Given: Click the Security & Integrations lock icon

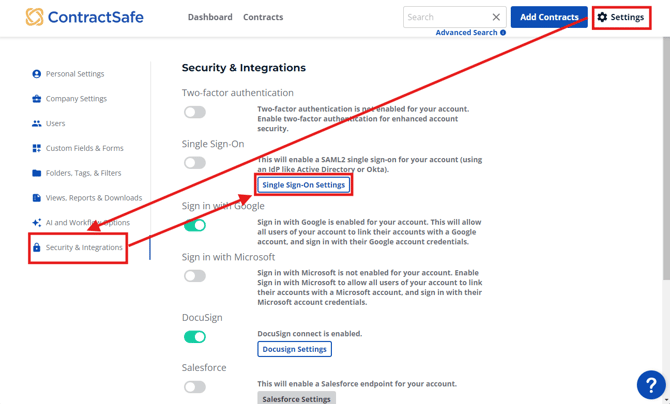Looking at the screenshot, I should point(37,247).
